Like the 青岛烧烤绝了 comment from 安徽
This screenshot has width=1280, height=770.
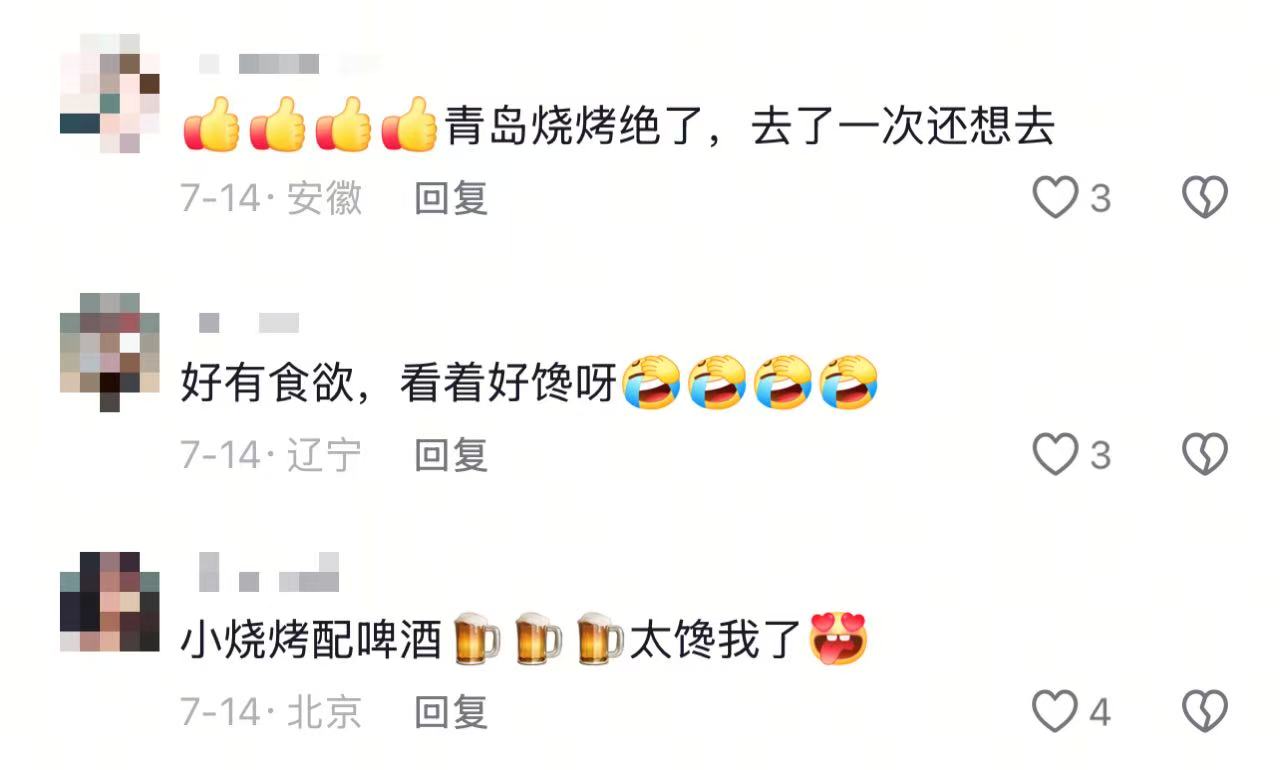click(1055, 198)
